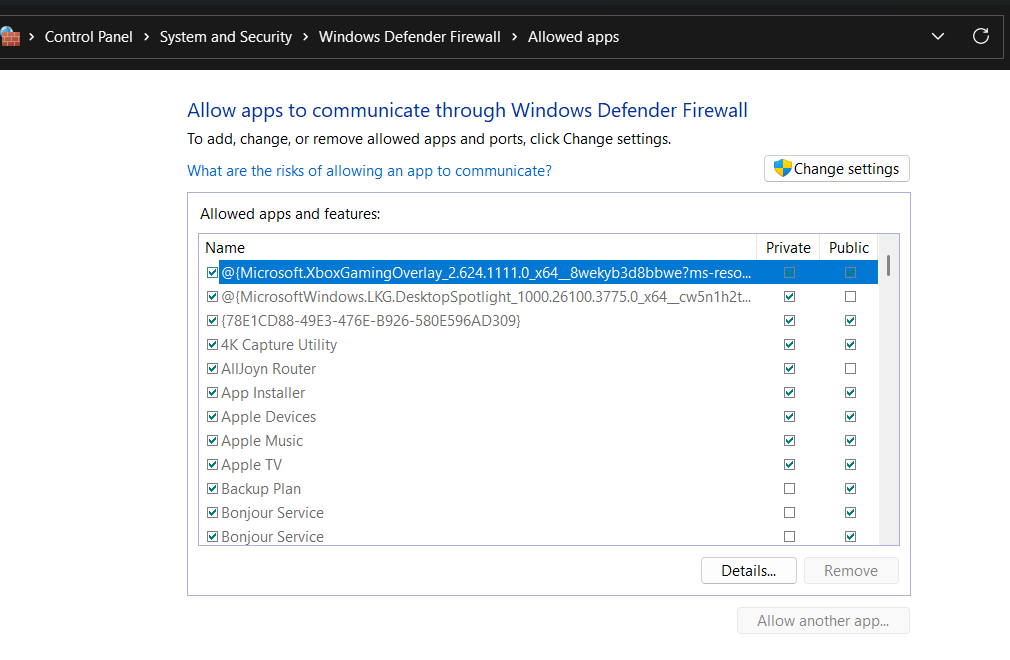Image resolution: width=1010 pixels, height=660 pixels.
Task: Toggle checkbox next to Backup Plan
Action: [x=212, y=489]
